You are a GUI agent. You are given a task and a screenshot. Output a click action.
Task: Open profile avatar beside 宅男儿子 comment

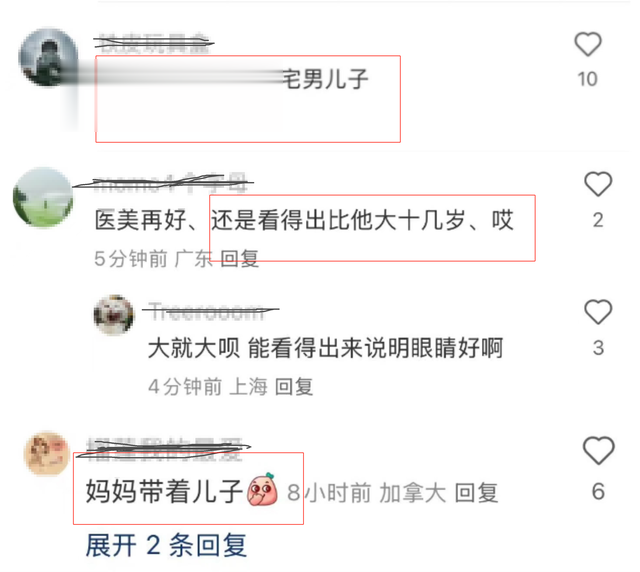(x=49, y=58)
